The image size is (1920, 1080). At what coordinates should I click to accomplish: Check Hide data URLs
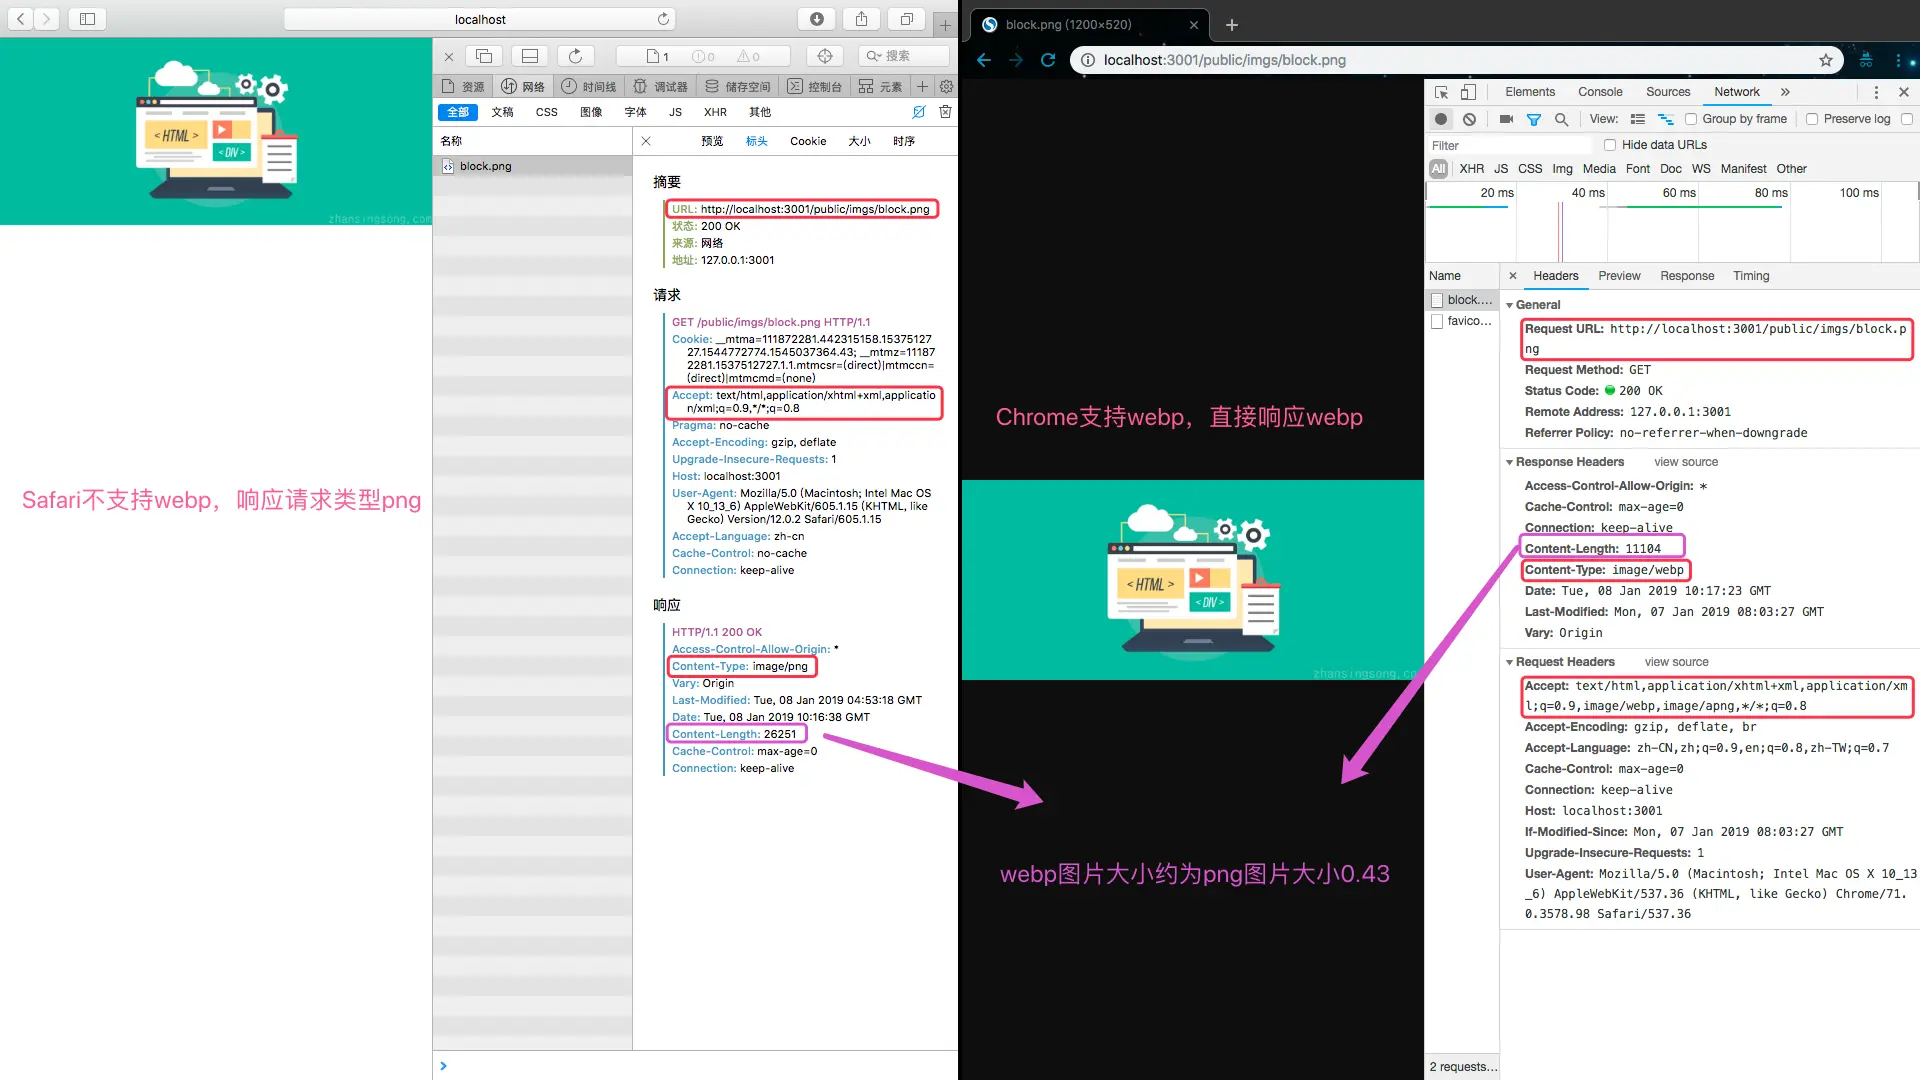coord(1609,145)
